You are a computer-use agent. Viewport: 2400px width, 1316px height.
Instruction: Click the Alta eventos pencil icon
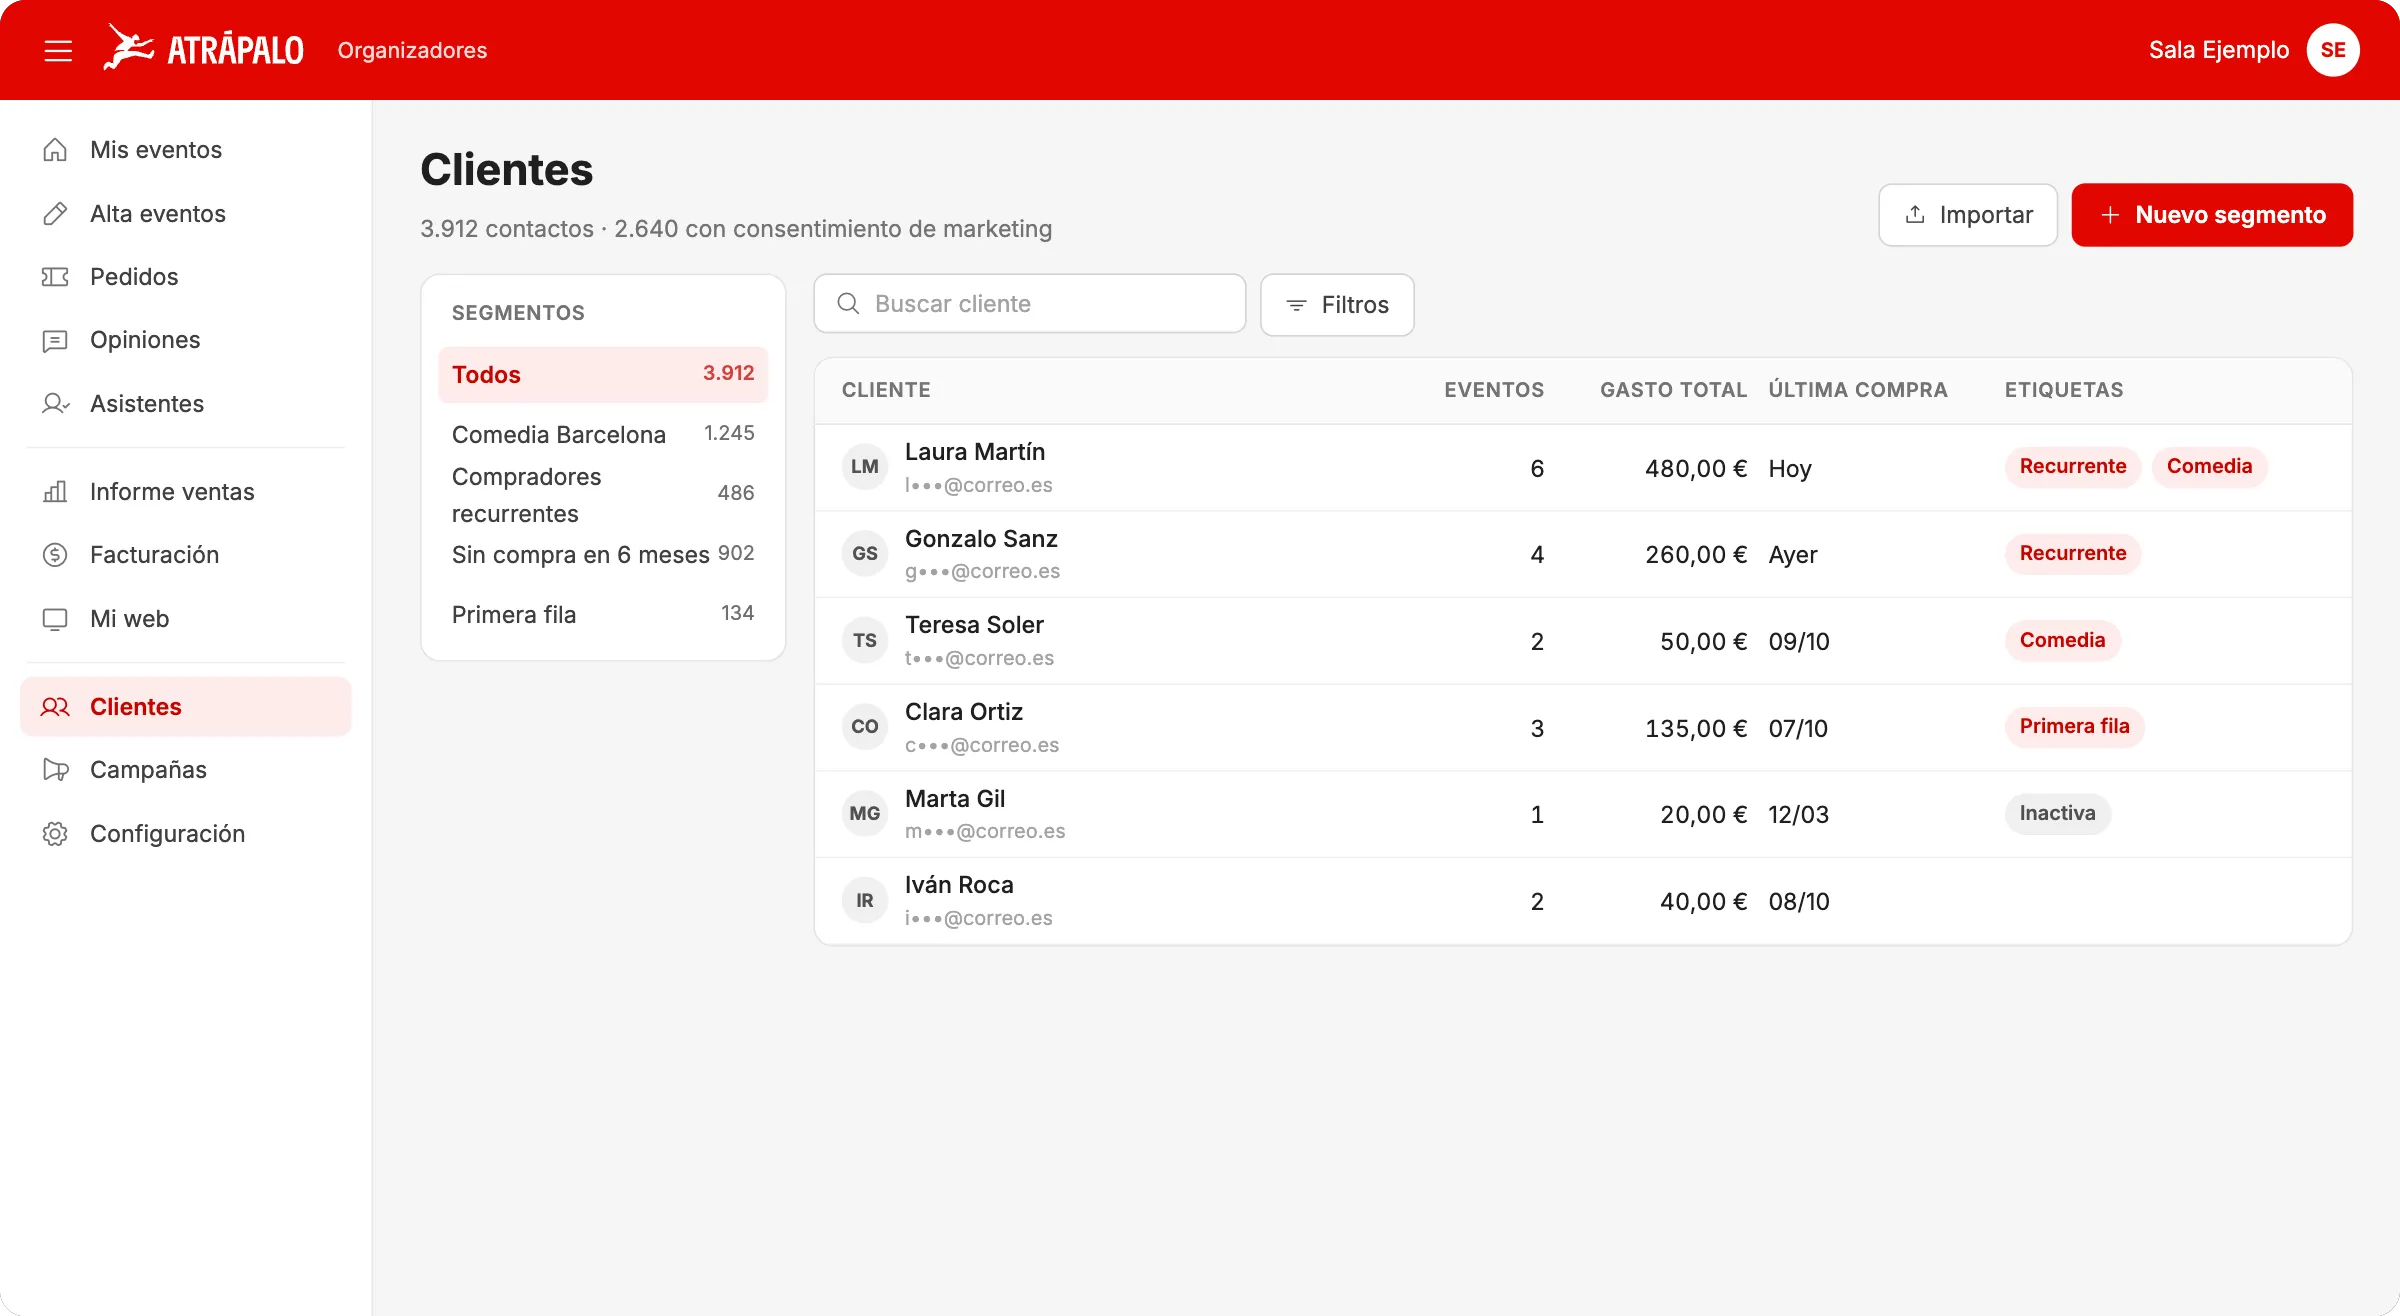tap(55, 214)
